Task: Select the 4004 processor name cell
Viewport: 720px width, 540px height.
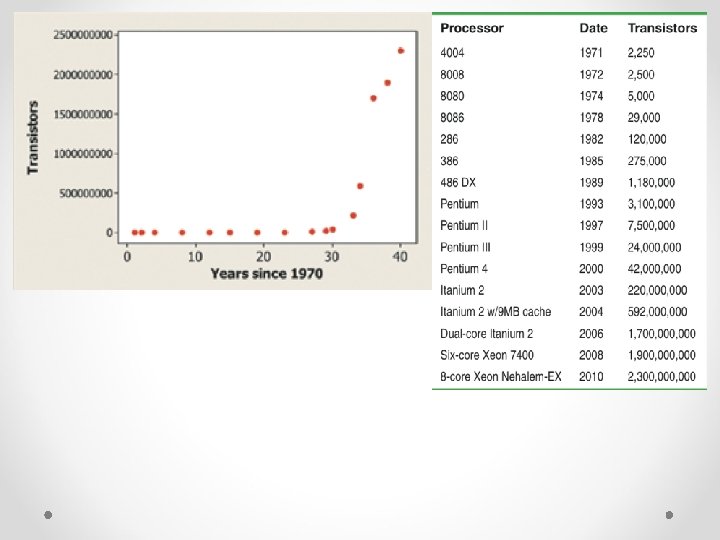Action: pos(452,53)
